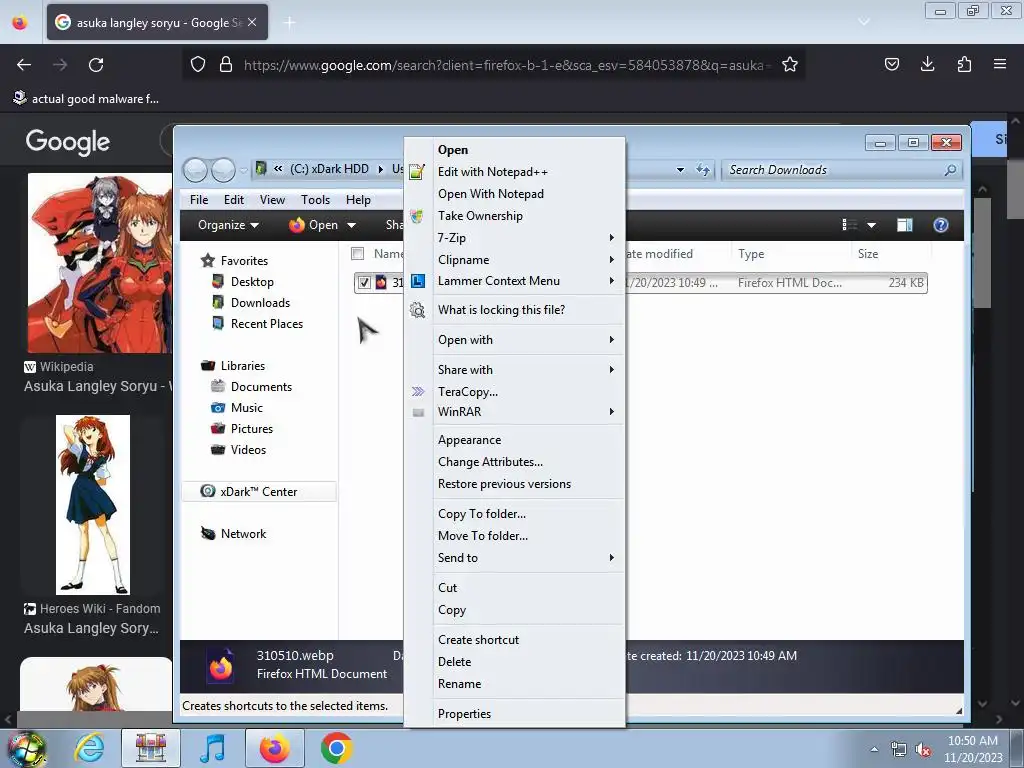Launch Google Chrome from the taskbar
This screenshot has width=1024, height=768.
[x=336, y=748]
